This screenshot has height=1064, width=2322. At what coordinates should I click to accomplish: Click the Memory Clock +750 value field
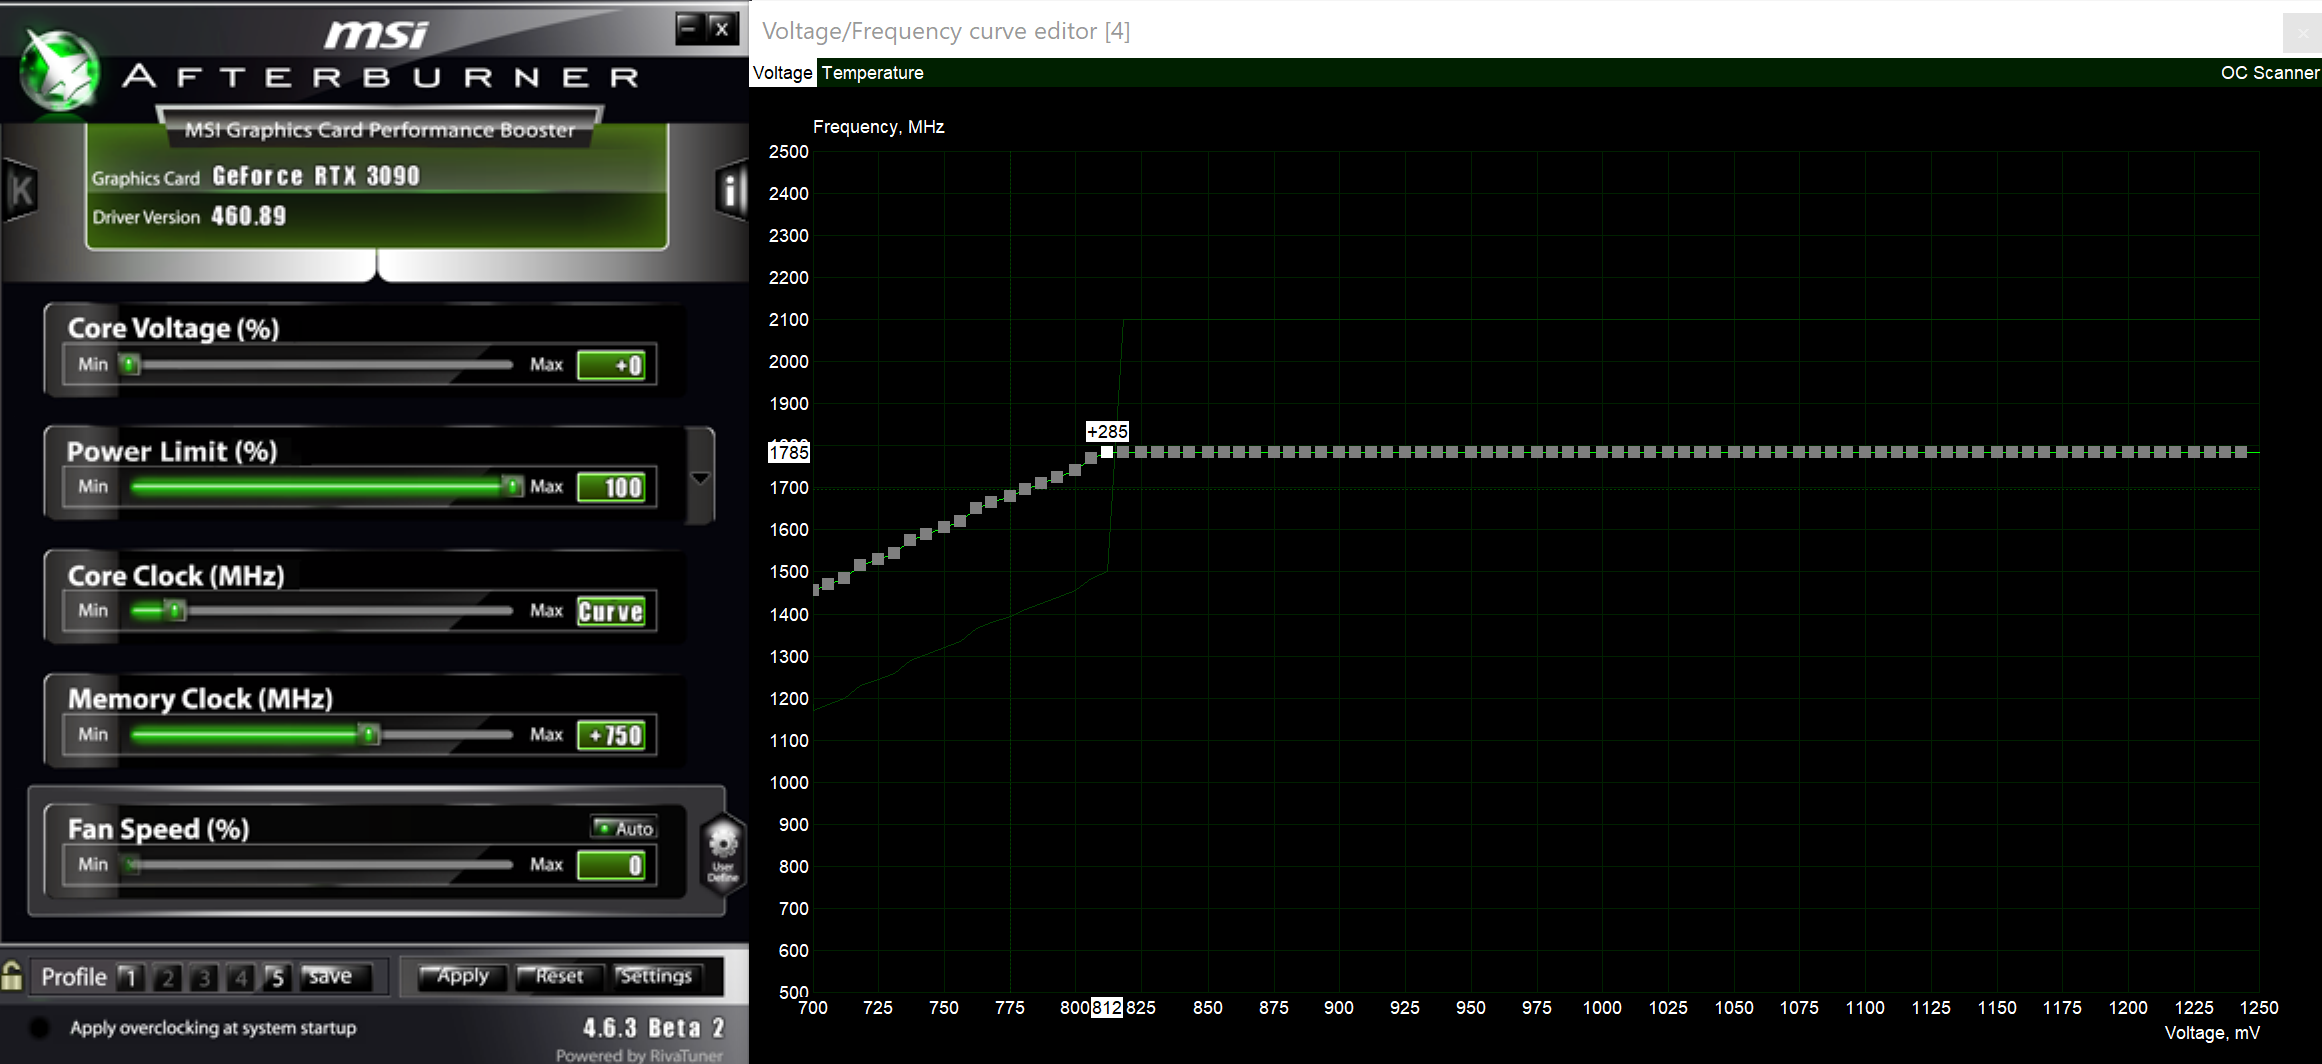(x=612, y=736)
